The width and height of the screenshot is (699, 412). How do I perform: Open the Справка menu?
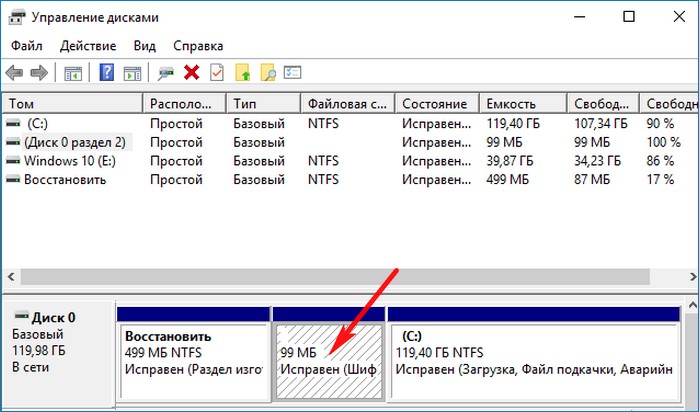(x=198, y=46)
